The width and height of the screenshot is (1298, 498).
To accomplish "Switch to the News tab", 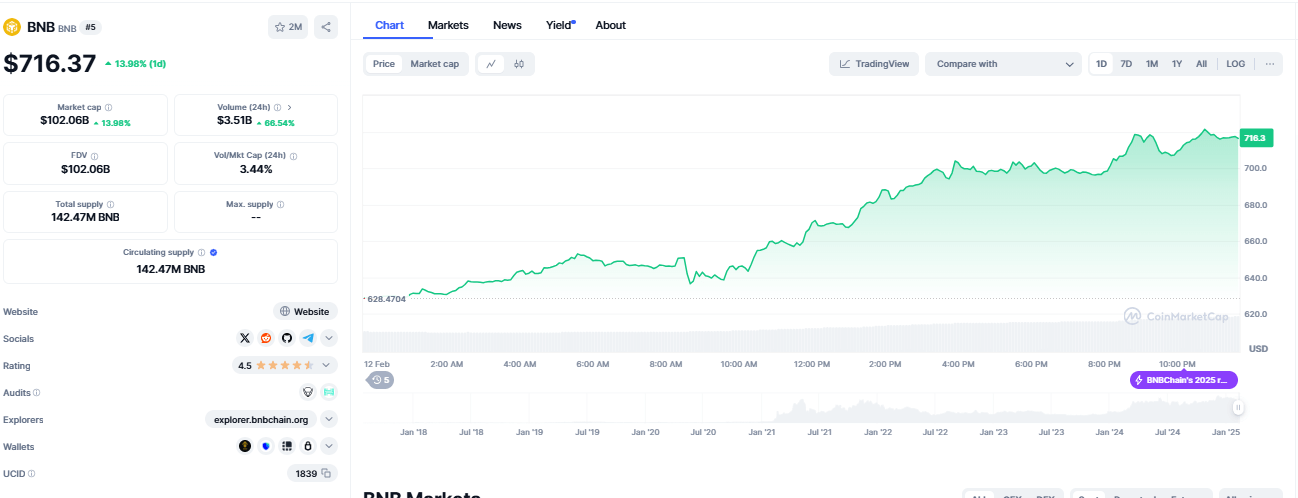I will click(507, 25).
